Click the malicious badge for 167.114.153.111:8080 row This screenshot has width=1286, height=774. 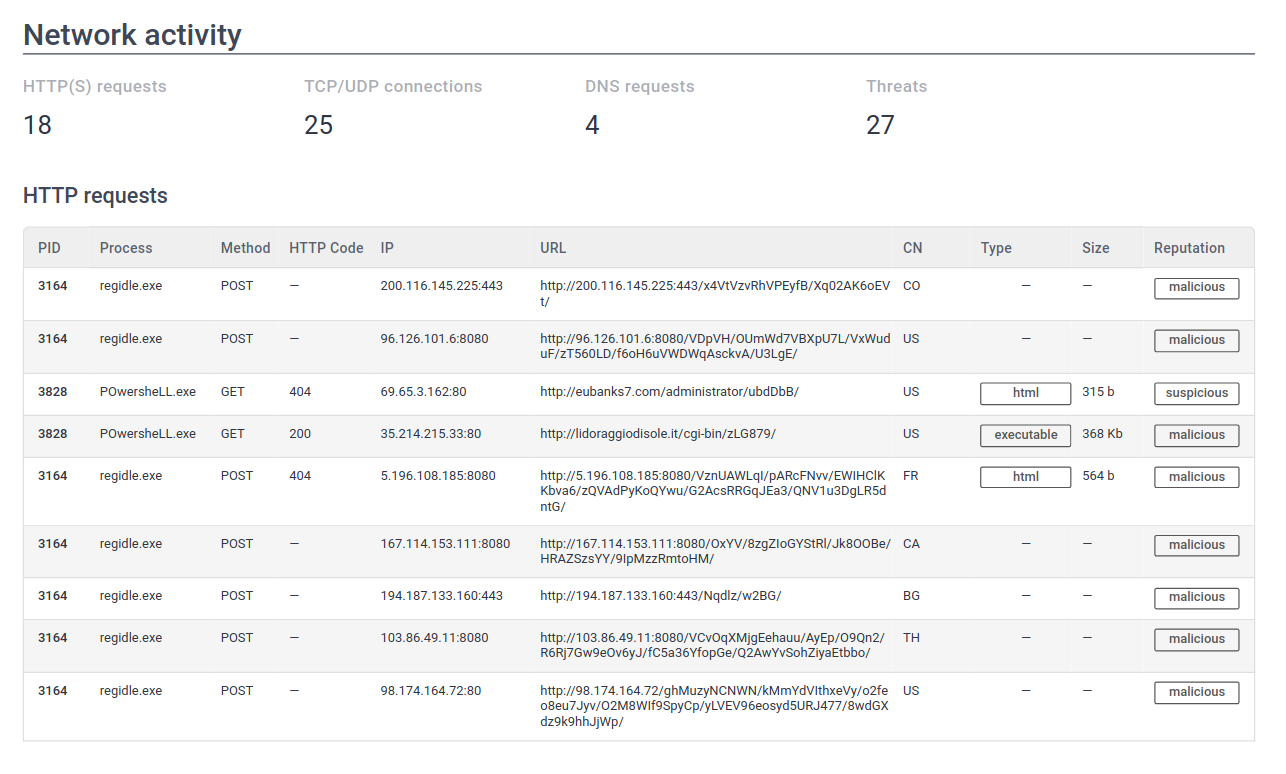(1196, 546)
